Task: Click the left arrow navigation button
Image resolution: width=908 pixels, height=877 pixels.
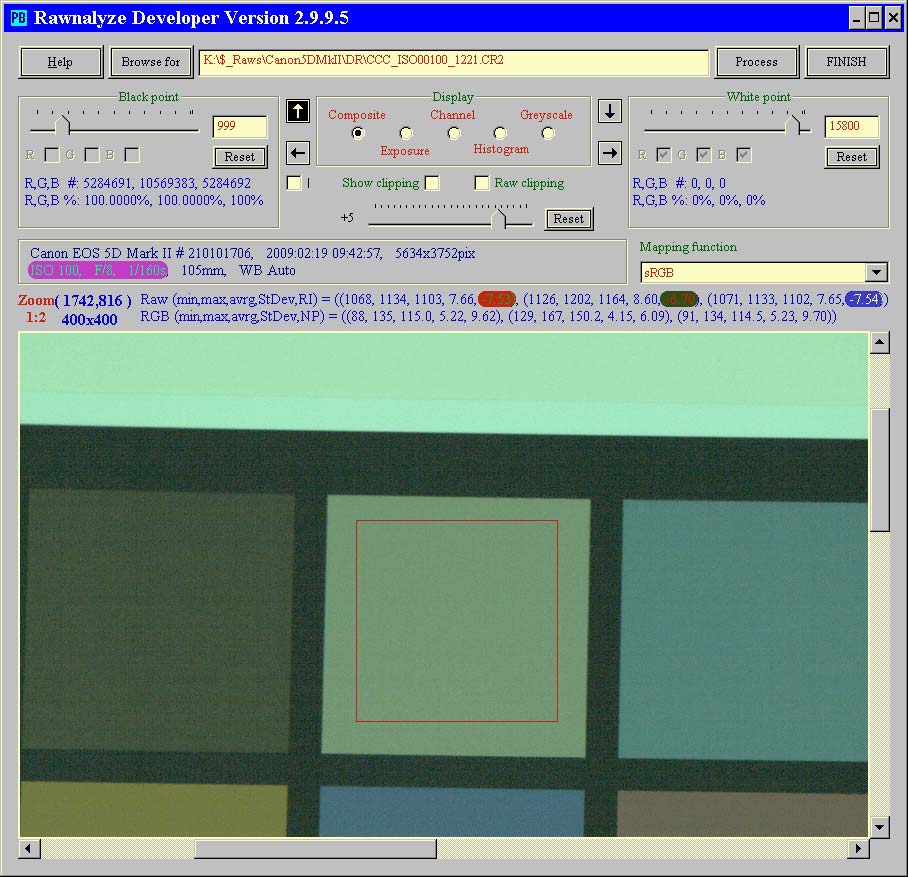Action: coord(298,153)
